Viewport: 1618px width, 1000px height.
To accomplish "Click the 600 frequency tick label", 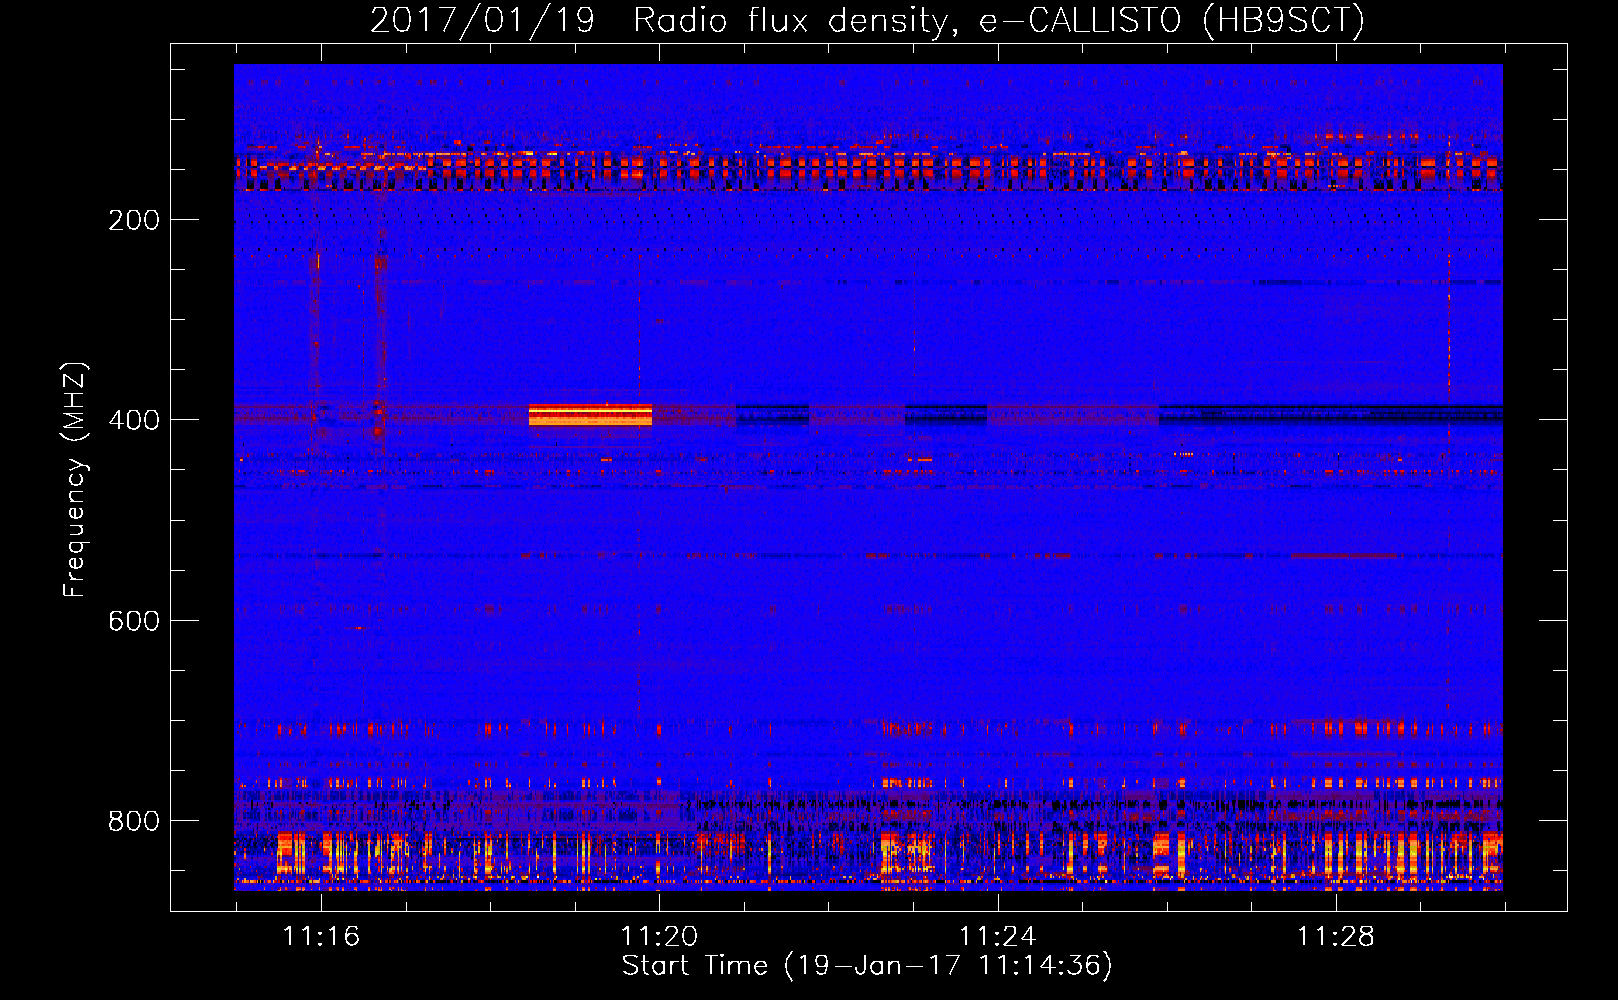I will 134,621.
